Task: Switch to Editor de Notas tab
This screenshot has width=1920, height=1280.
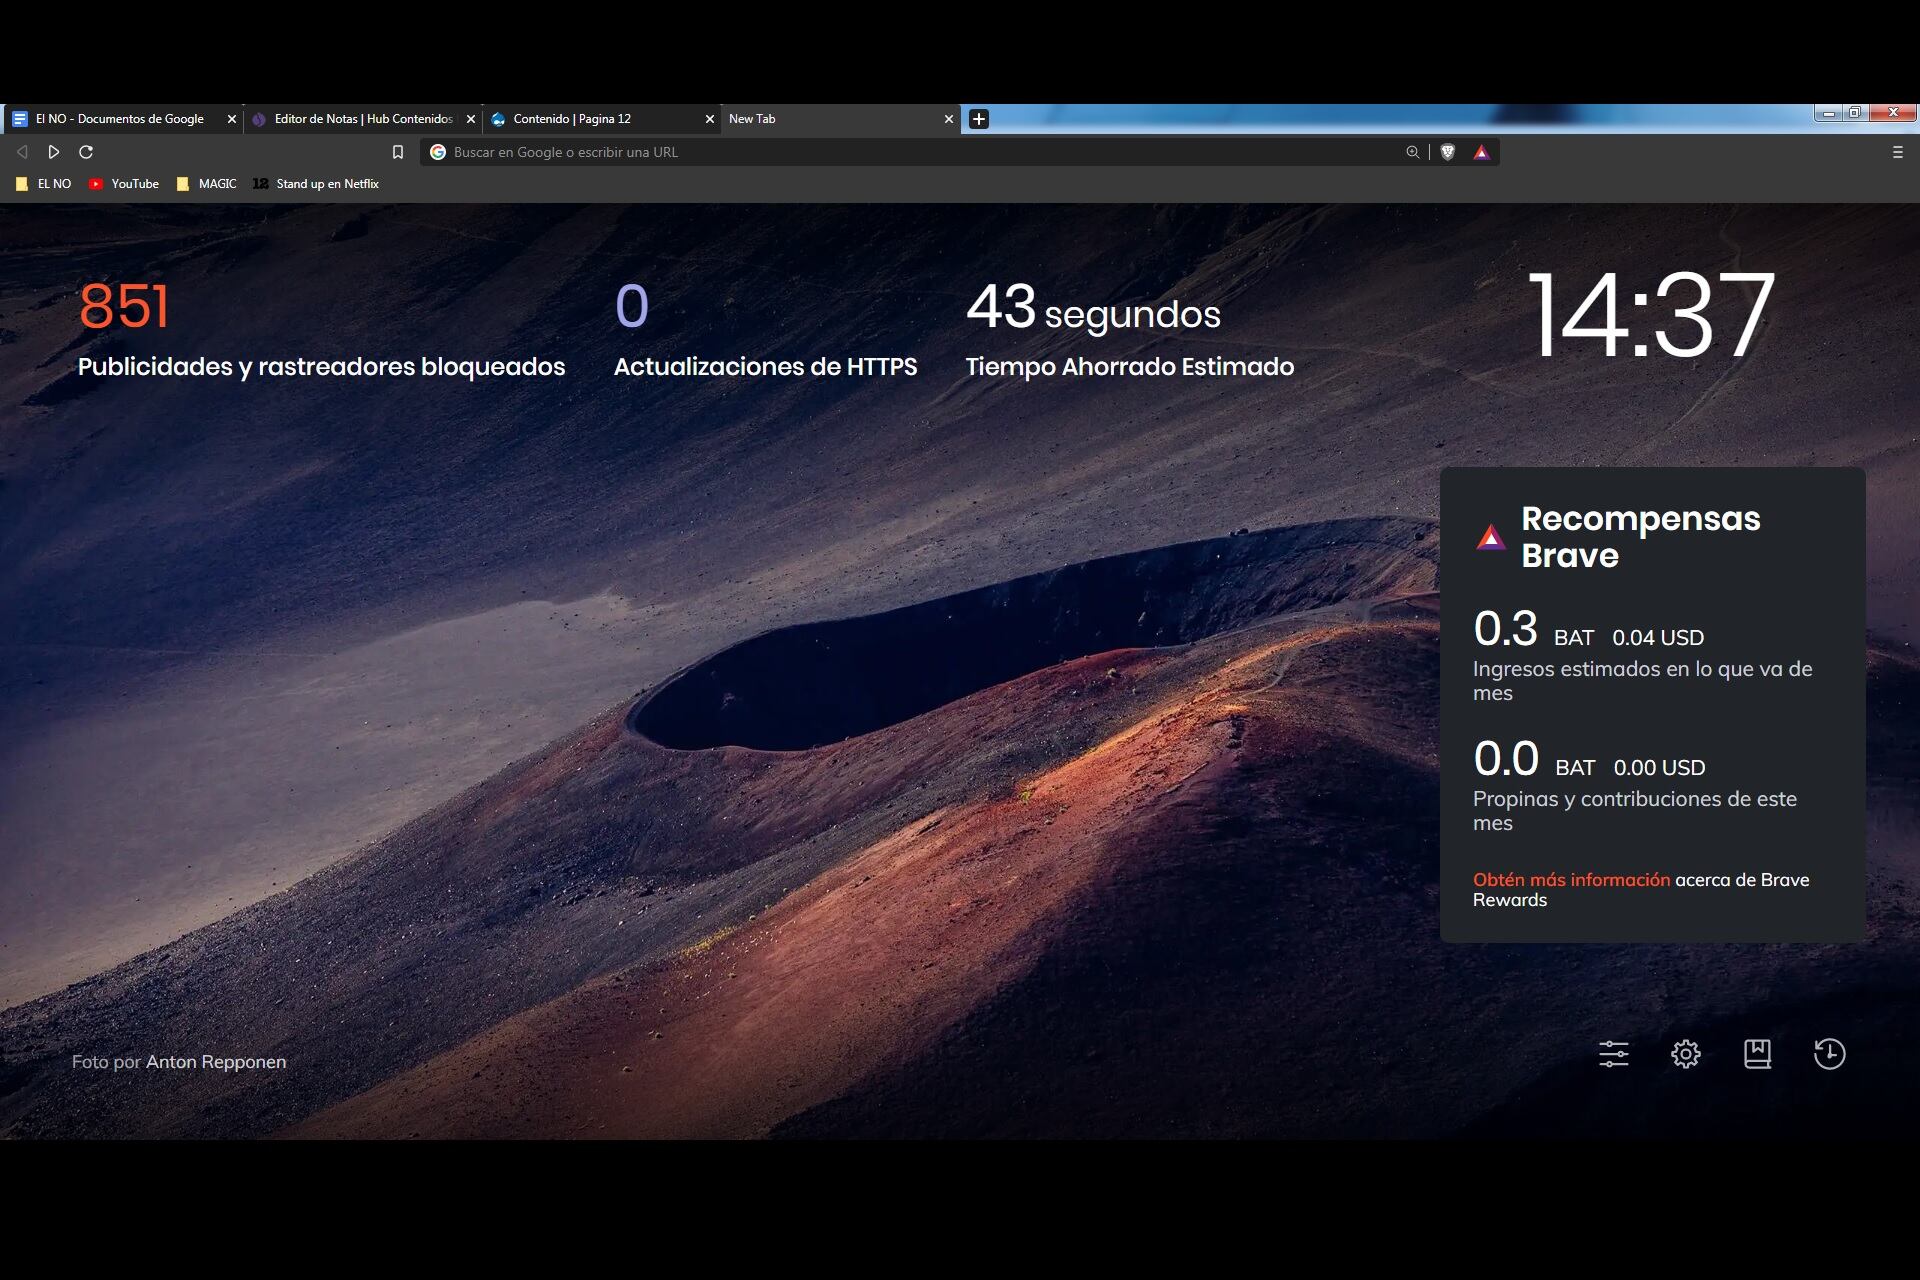Action: (x=362, y=119)
